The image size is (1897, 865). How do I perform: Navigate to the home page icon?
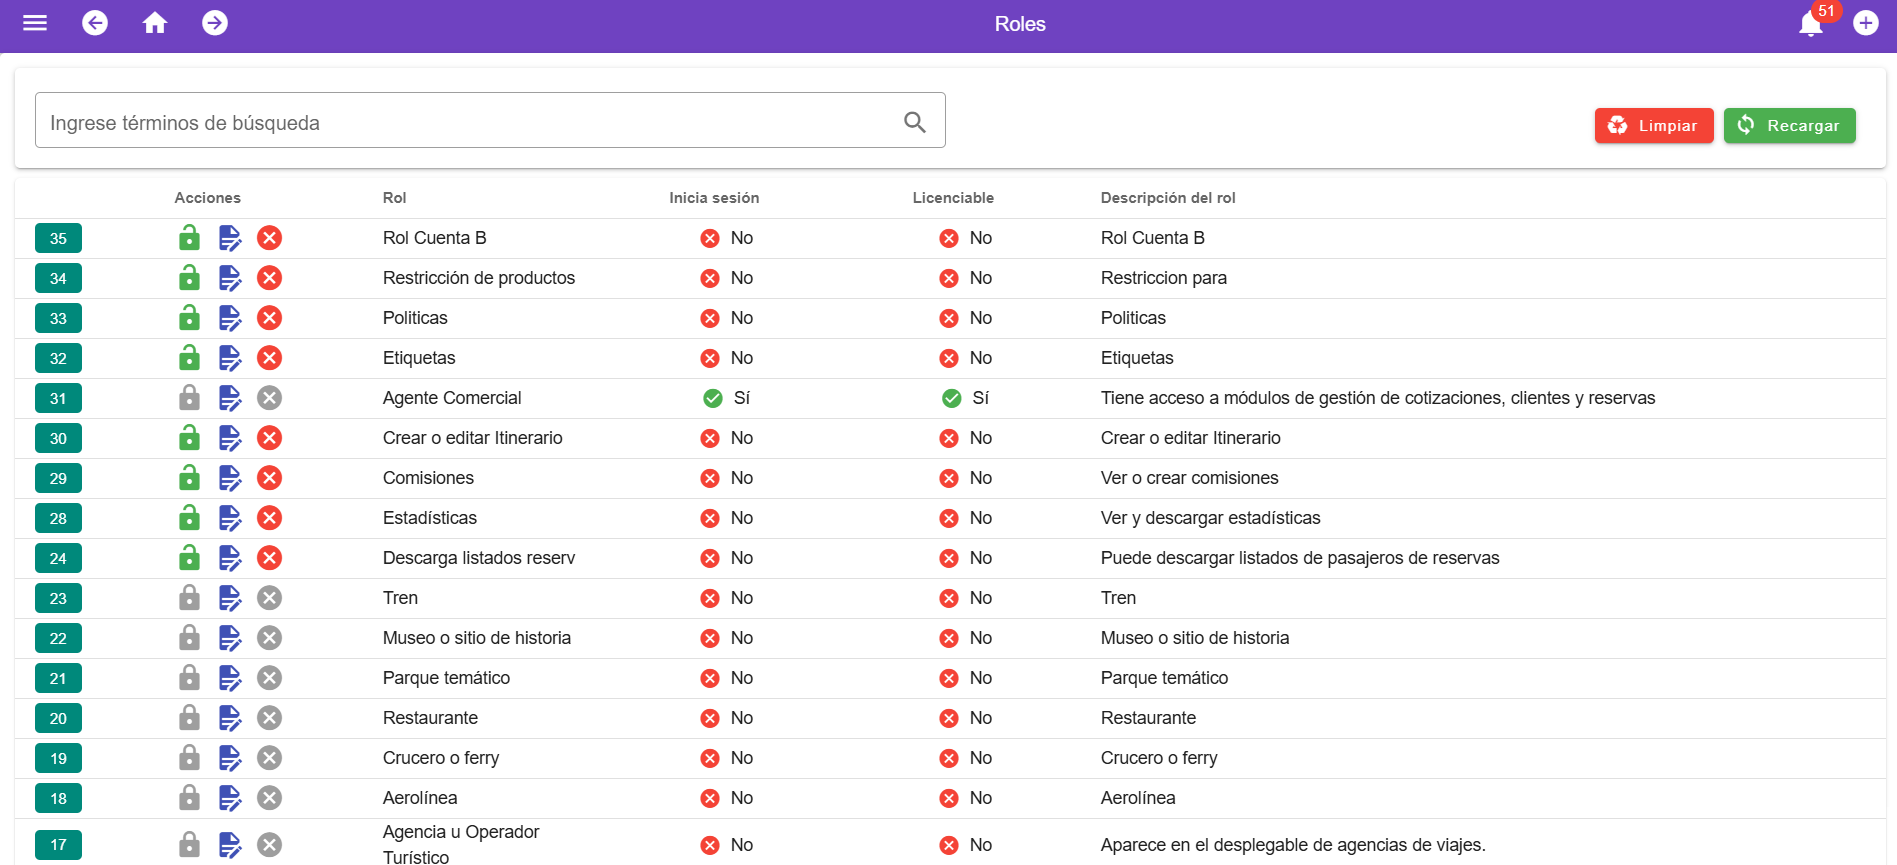coord(155,23)
